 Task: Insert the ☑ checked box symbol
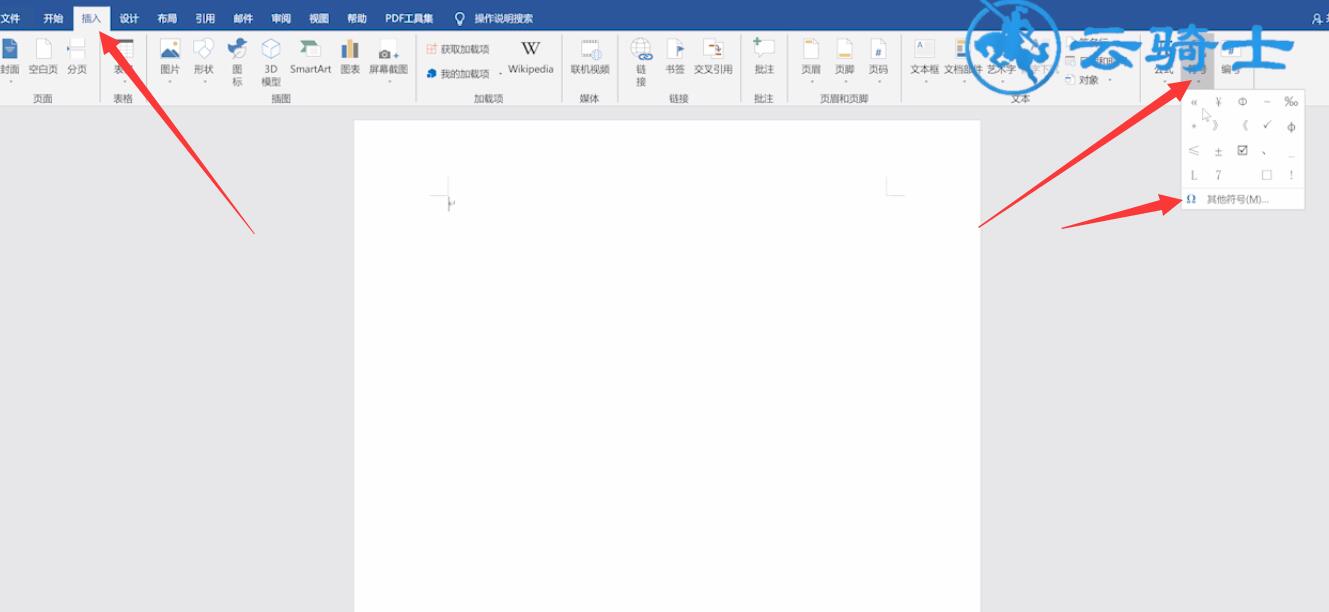[x=1242, y=151]
